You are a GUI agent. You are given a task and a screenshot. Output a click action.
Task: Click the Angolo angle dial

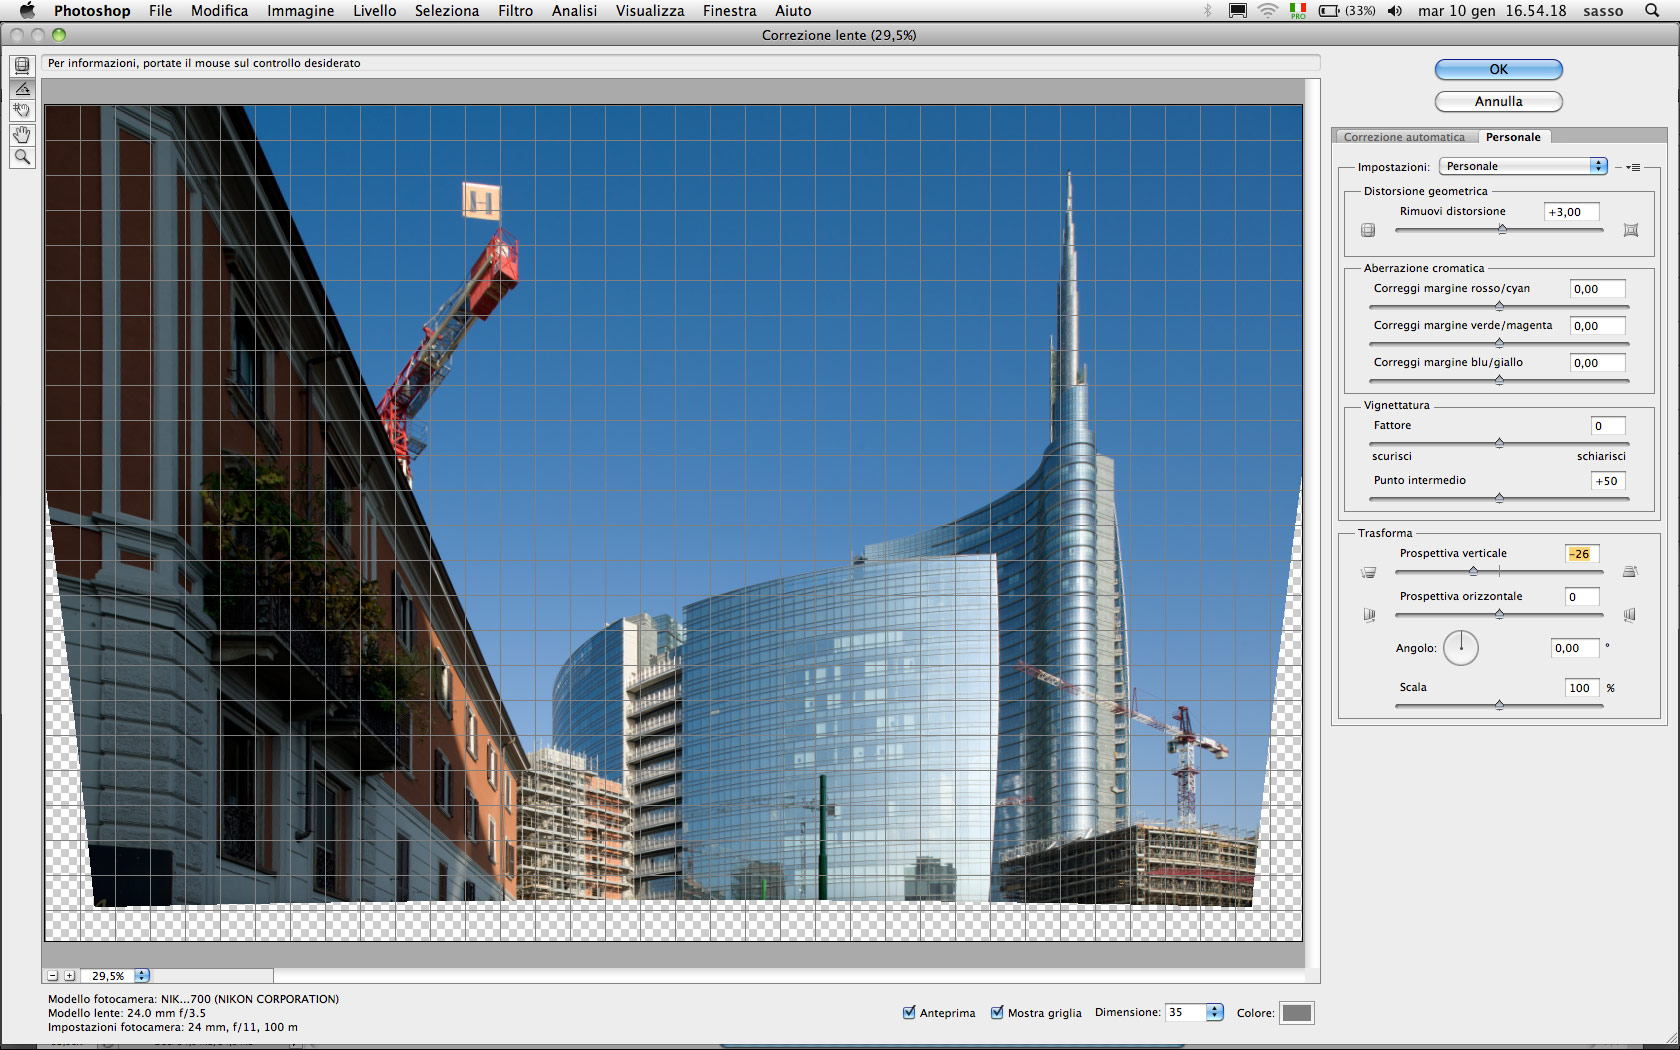coord(1461,648)
